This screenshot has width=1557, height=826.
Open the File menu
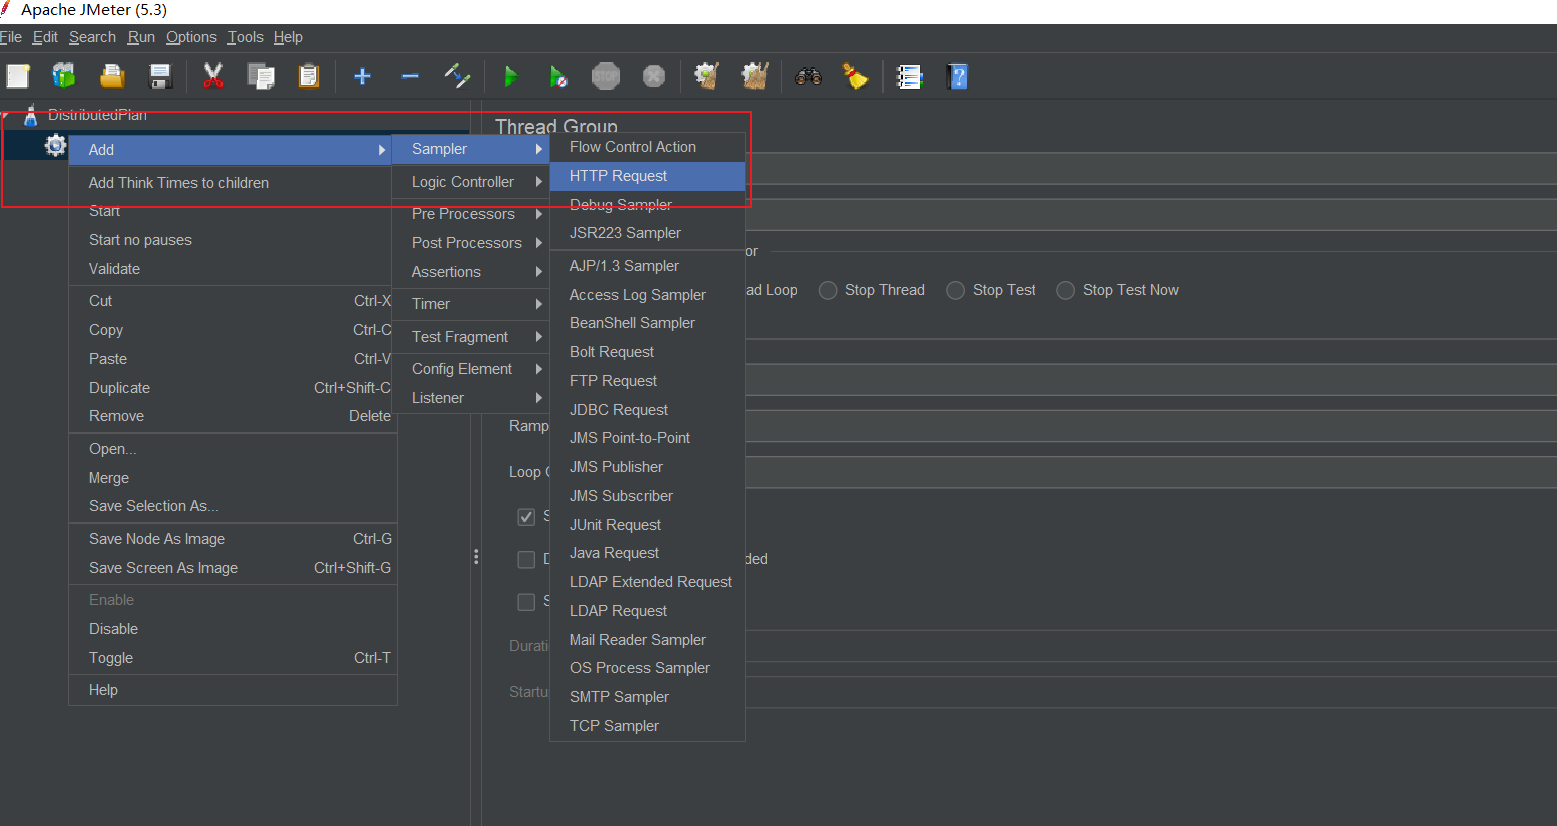coord(10,37)
